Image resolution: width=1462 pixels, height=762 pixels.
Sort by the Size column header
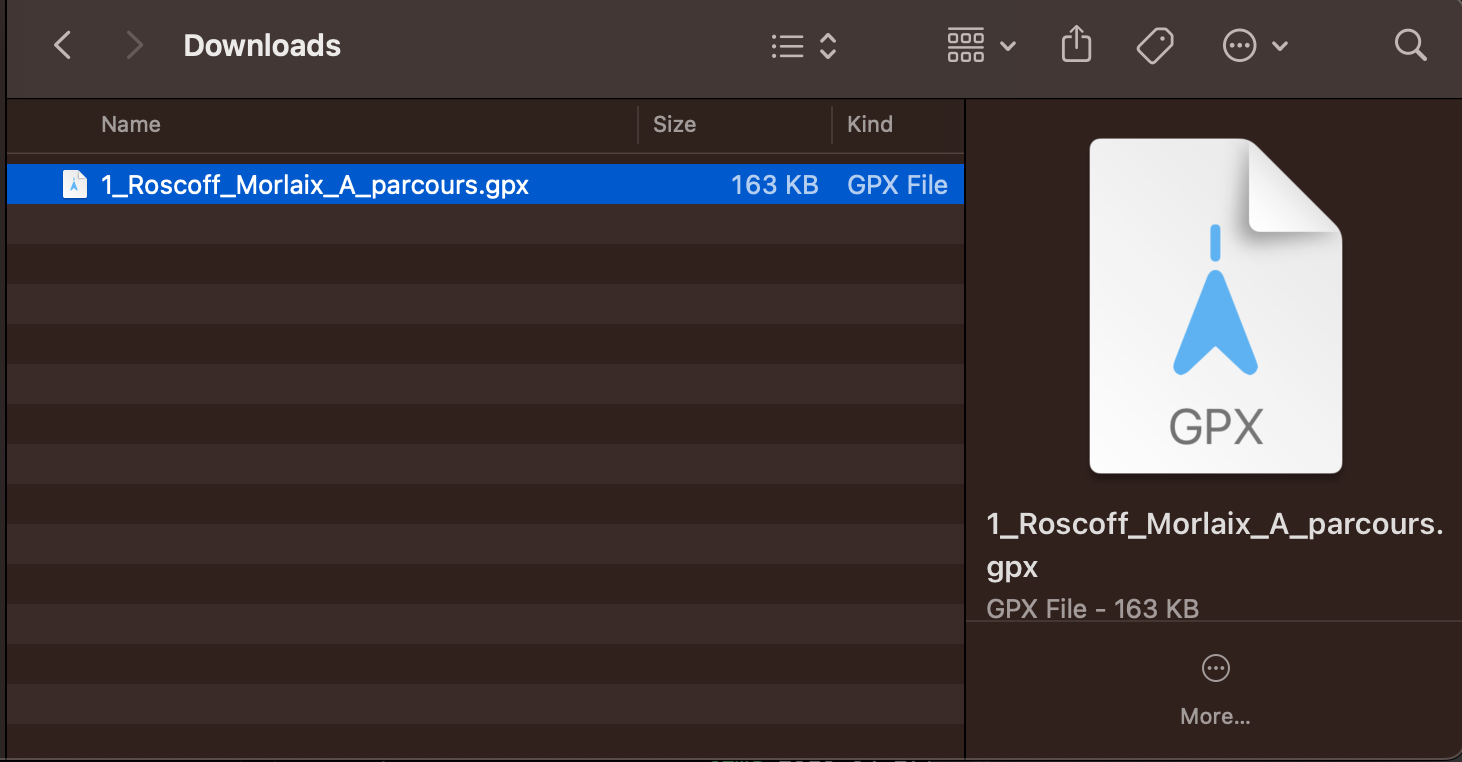tap(674, 124)
